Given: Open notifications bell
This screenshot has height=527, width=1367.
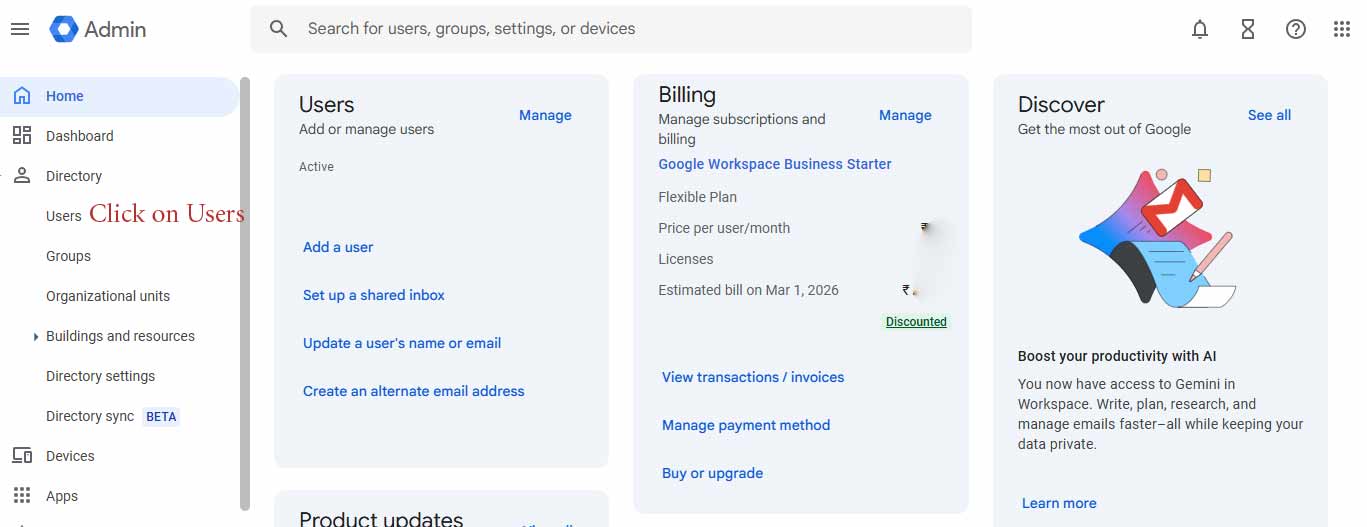Looking at the screenshot, I should [1200, 29].
